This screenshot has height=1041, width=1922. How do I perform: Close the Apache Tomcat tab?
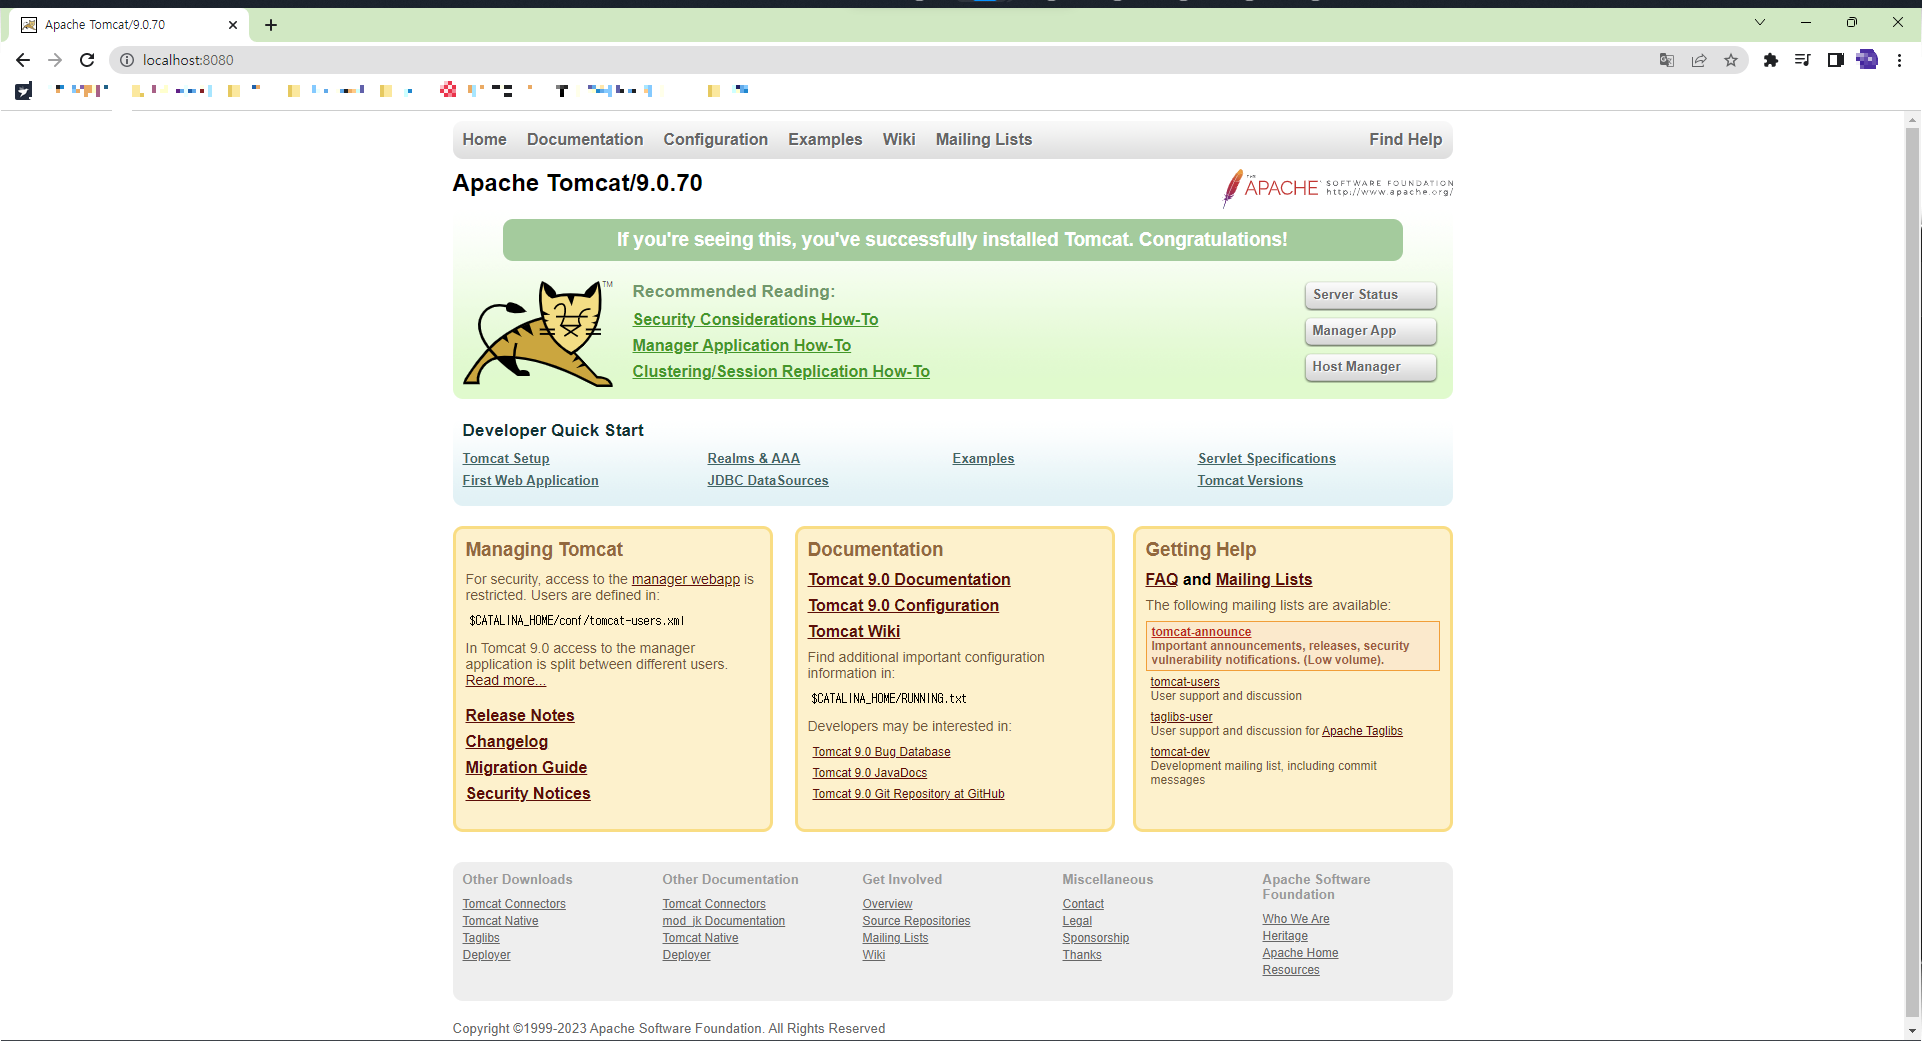[233, 25]
